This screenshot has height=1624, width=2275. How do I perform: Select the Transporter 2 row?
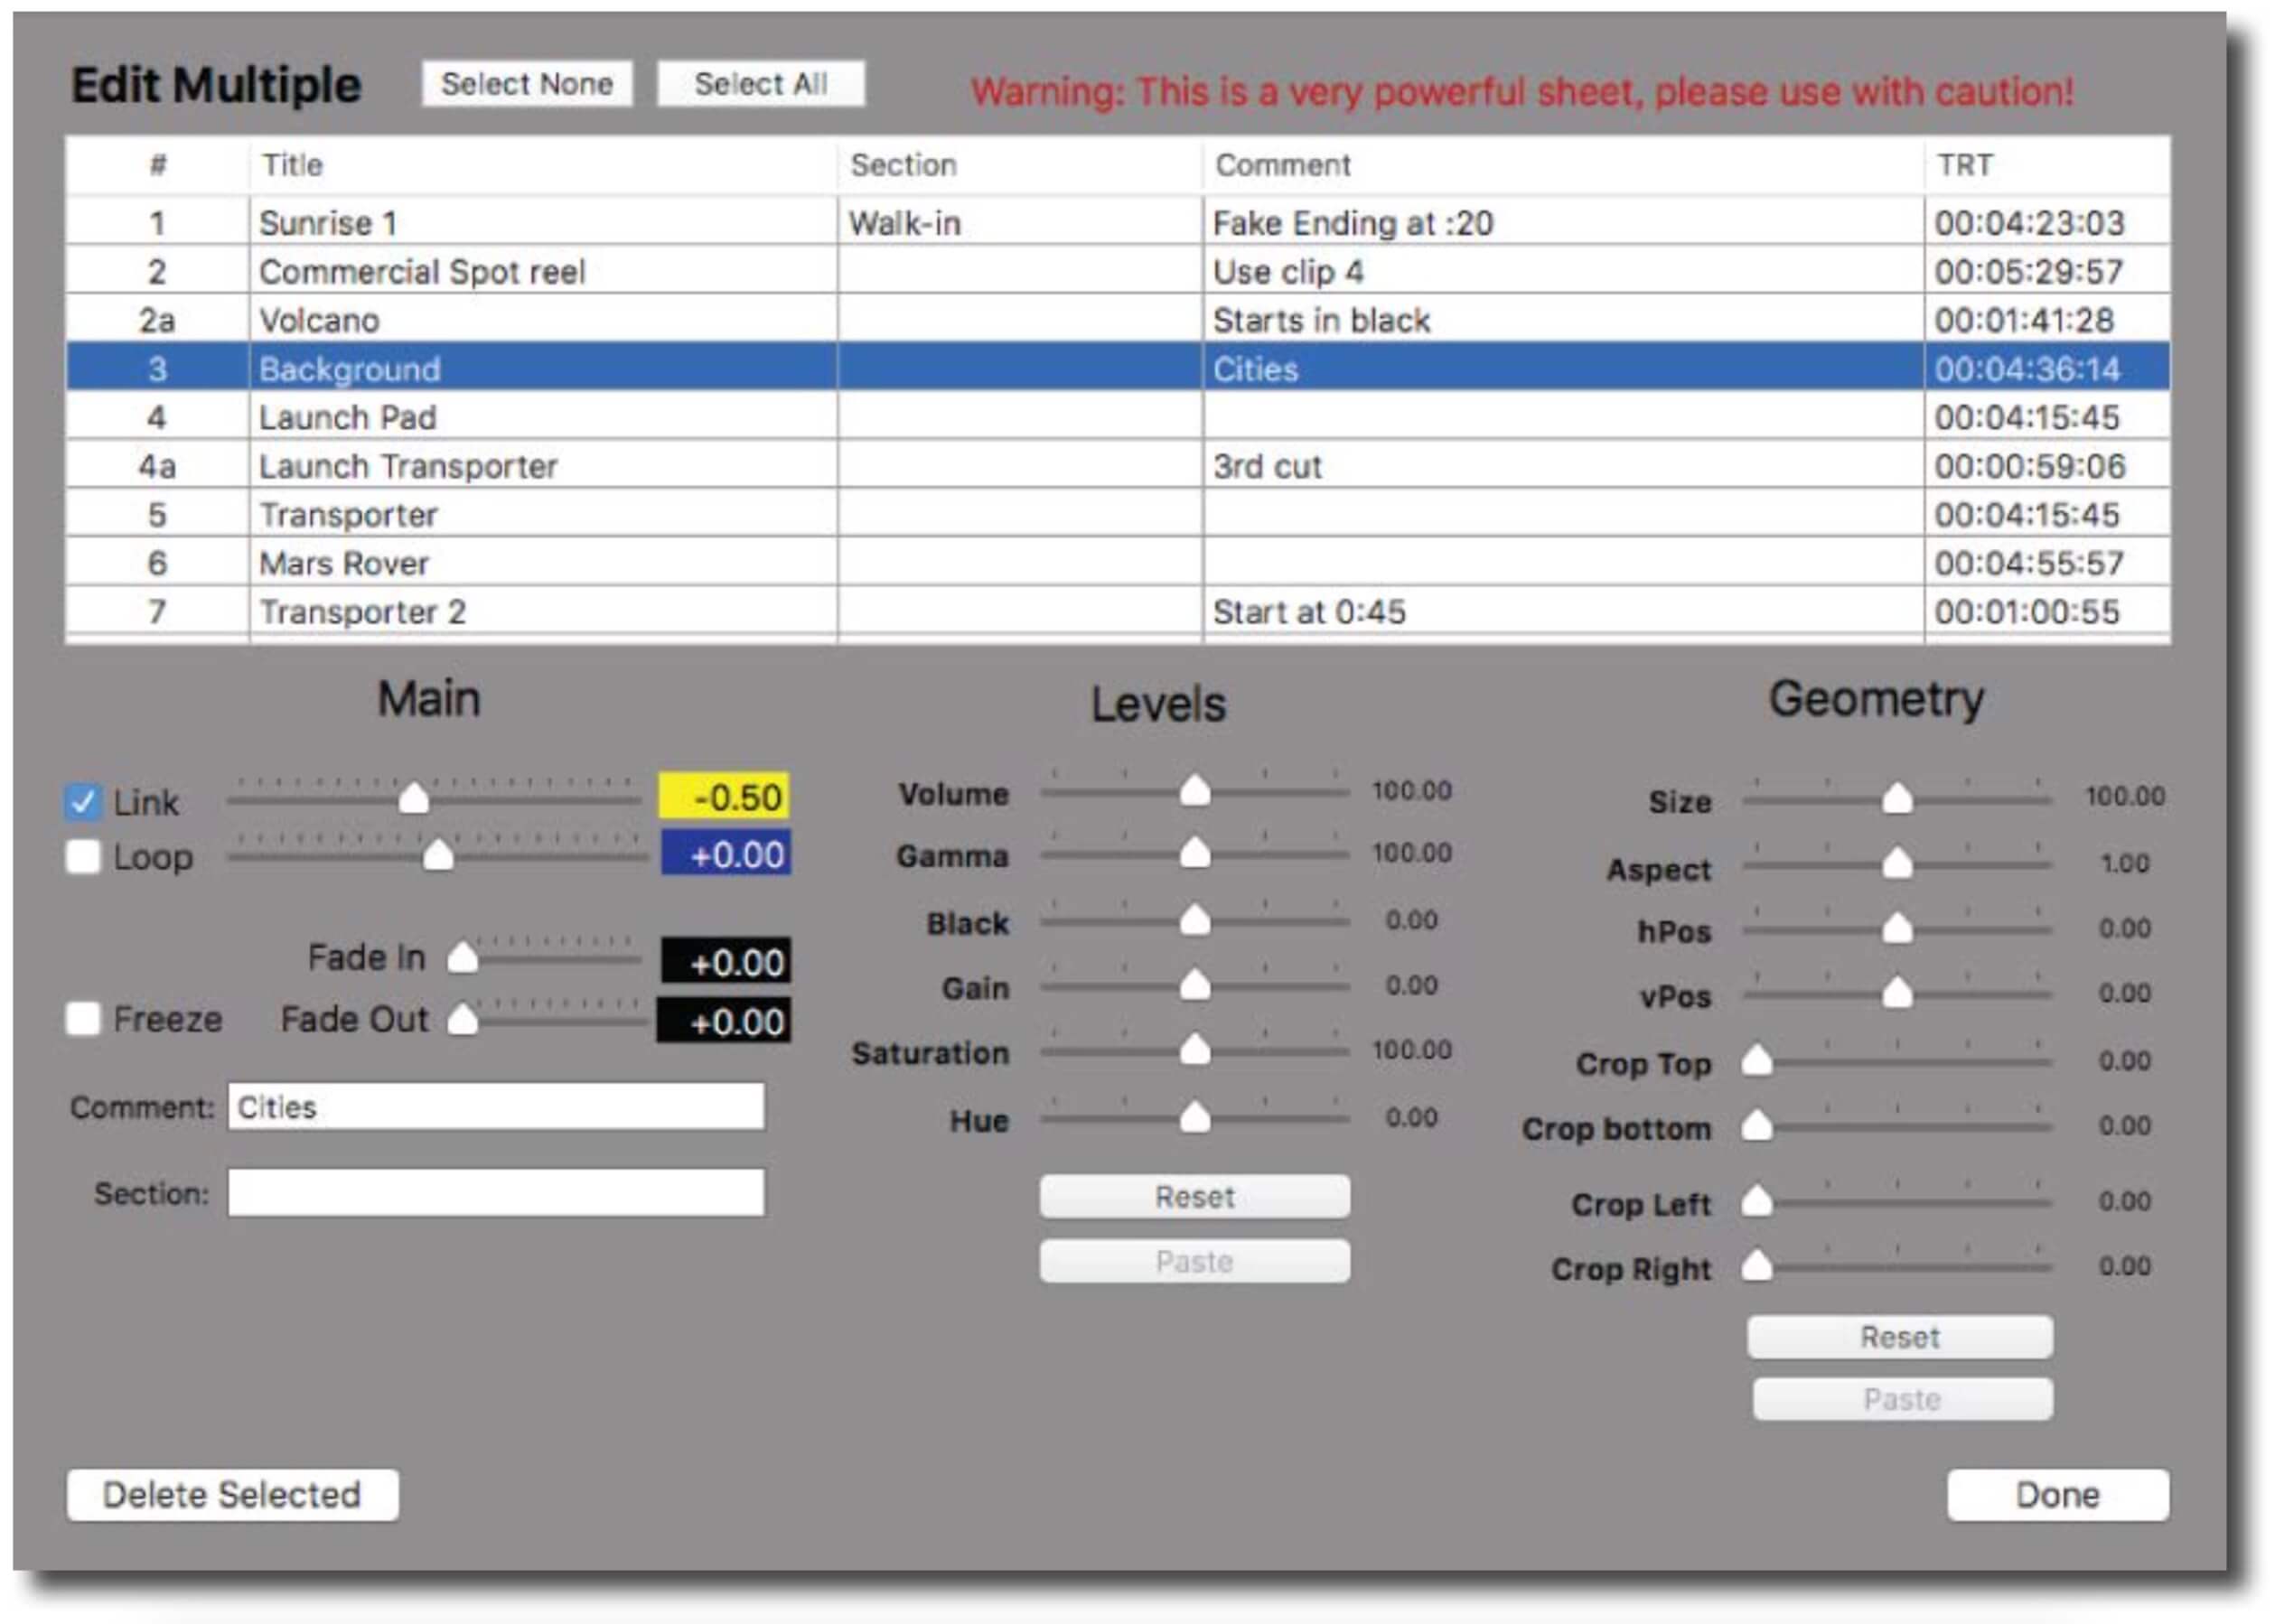[x=1118, y=611]
